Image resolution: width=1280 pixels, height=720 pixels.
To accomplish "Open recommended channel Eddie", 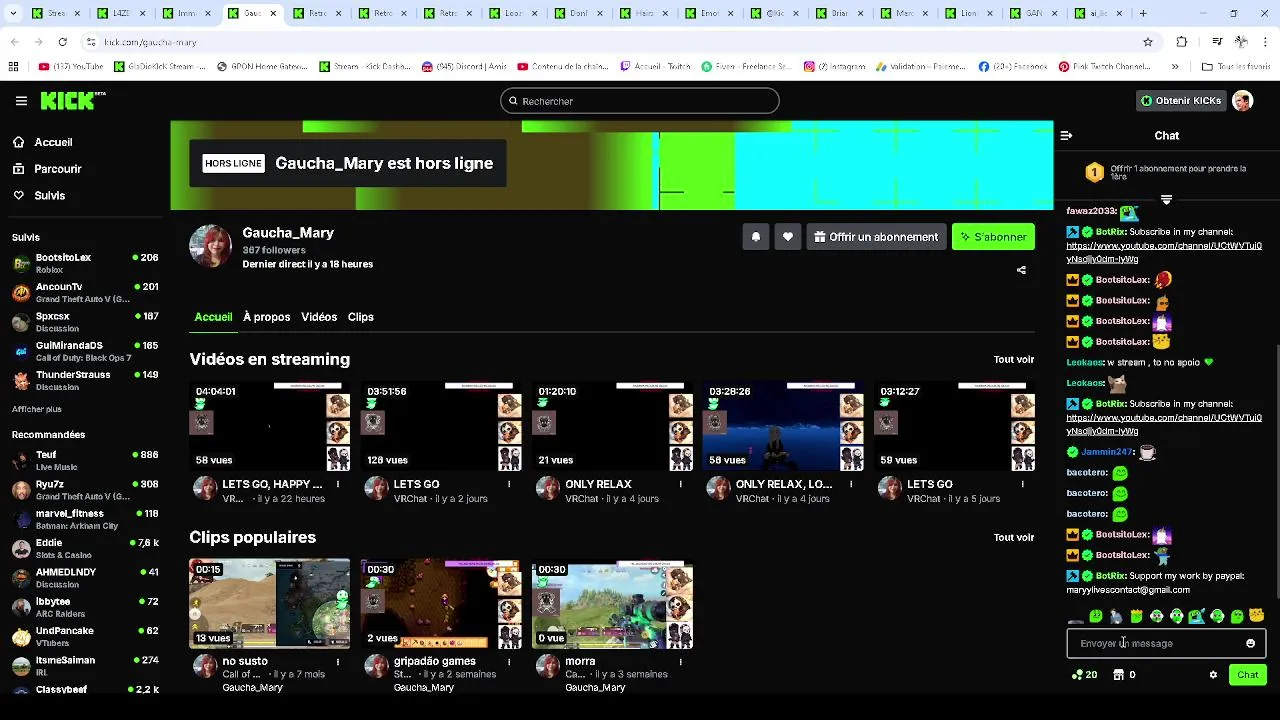I will pos(85,548).
